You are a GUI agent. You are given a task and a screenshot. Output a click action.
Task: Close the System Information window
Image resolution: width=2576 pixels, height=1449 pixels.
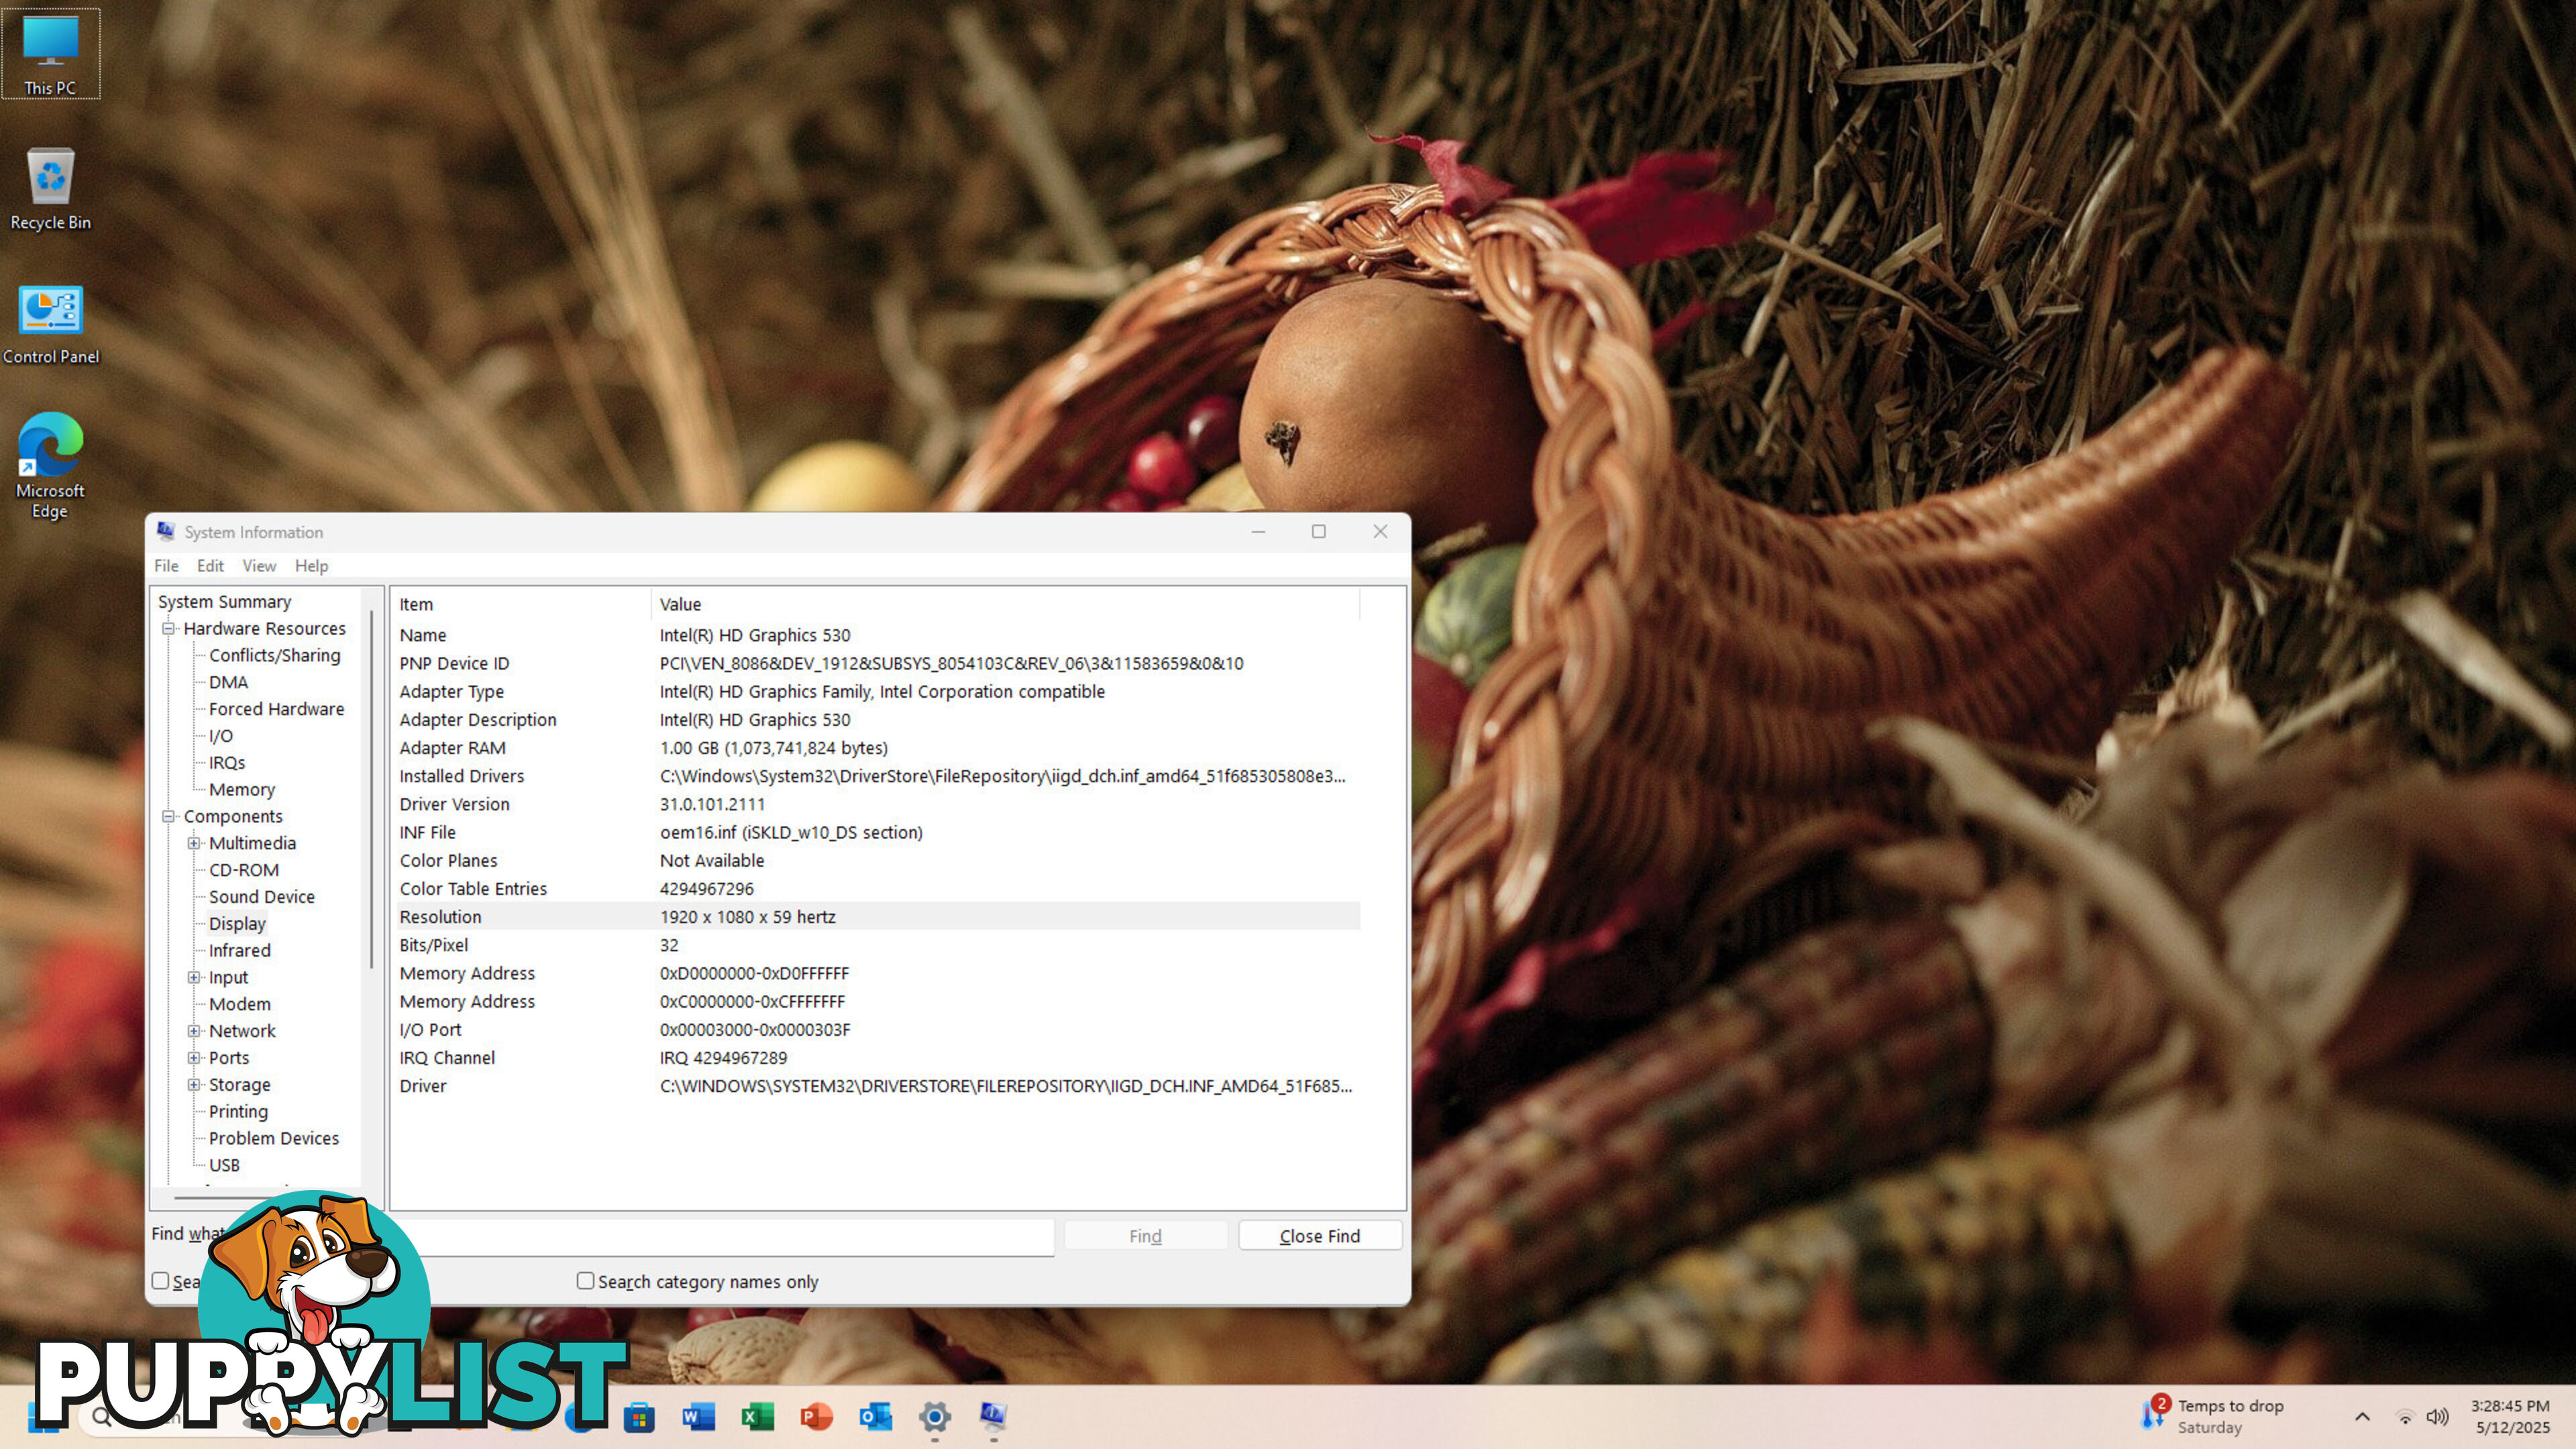click(1380, 532)
